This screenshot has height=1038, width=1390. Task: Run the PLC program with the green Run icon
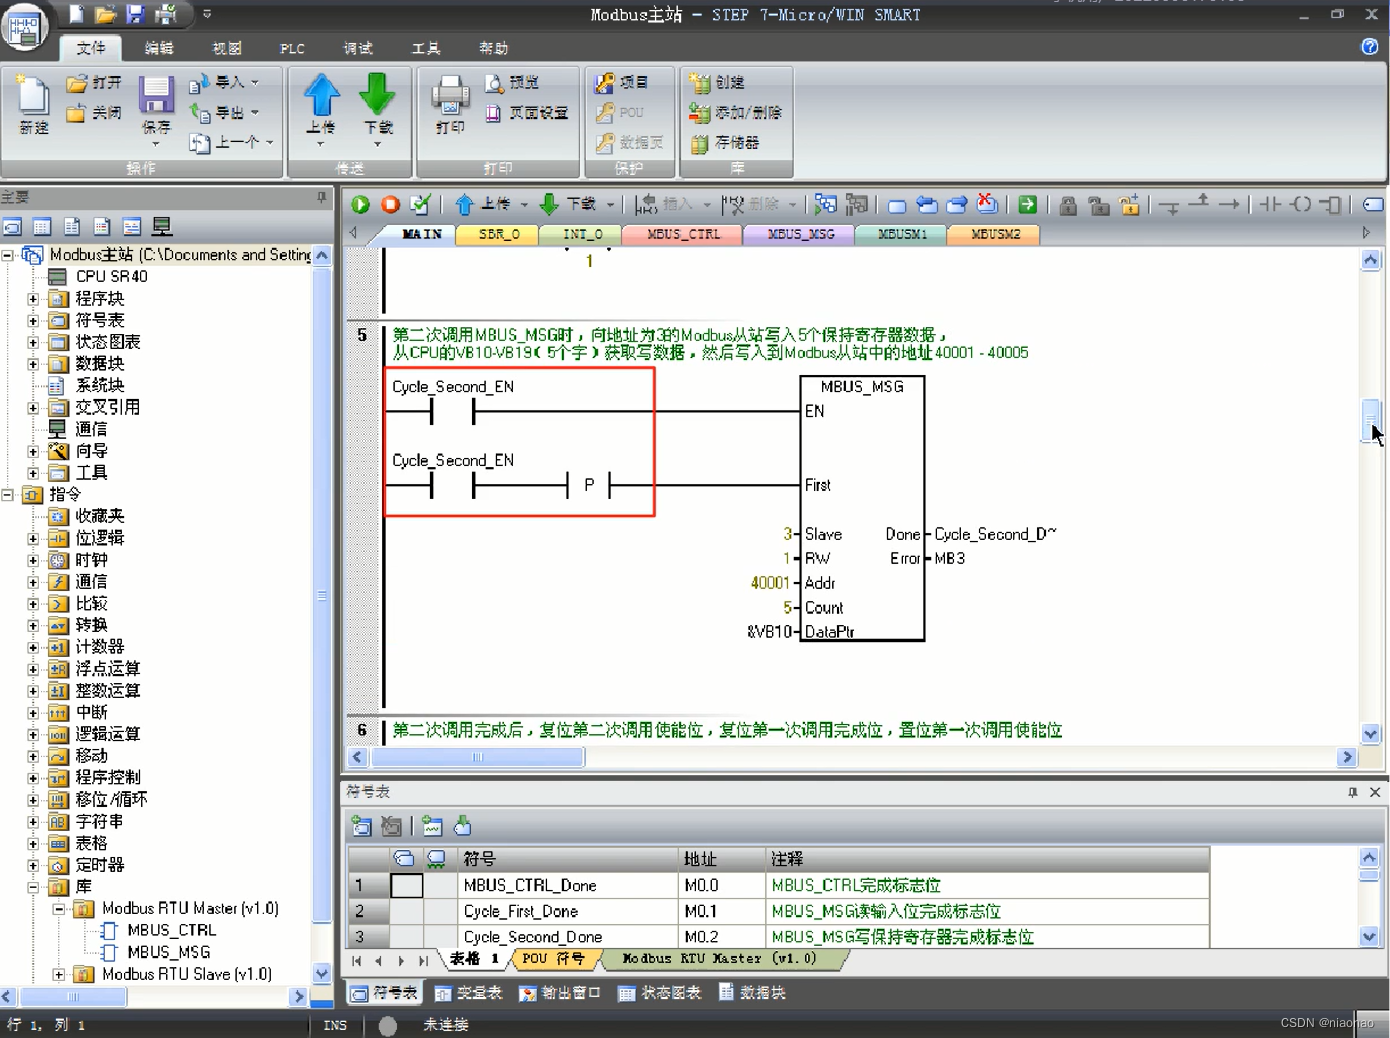[360, 204]
